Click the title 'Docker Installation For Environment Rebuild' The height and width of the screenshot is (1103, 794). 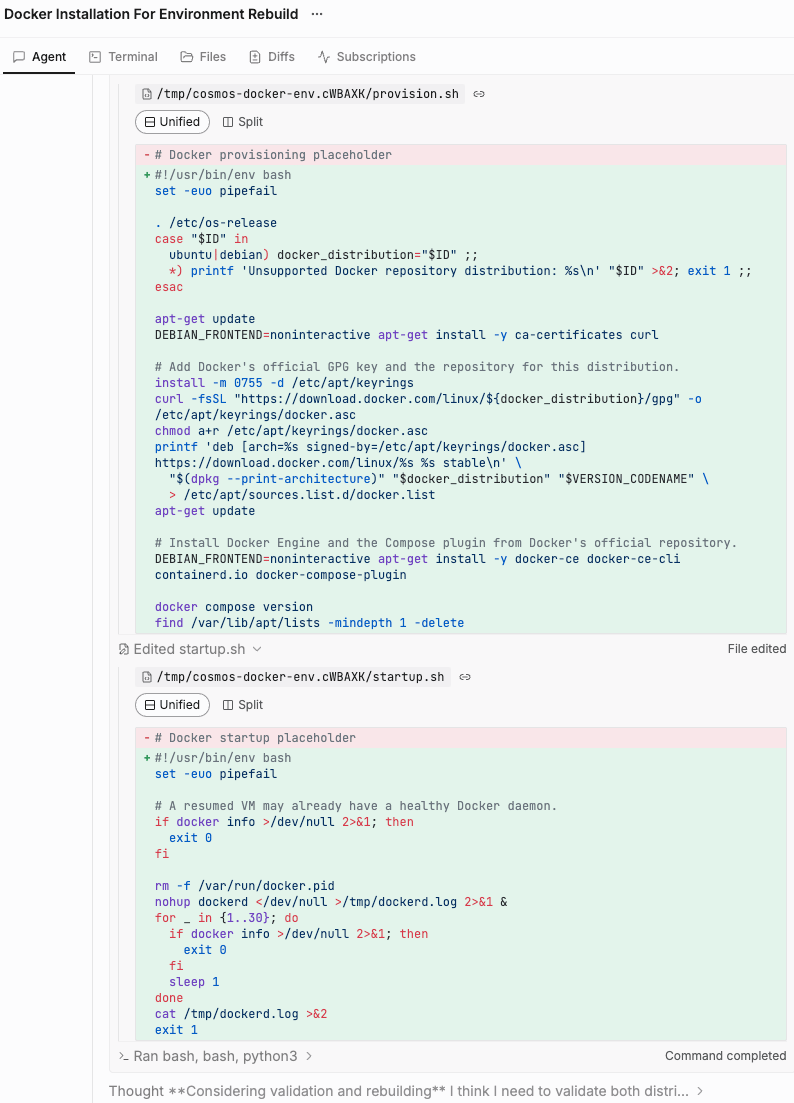(x=151, y=14)
